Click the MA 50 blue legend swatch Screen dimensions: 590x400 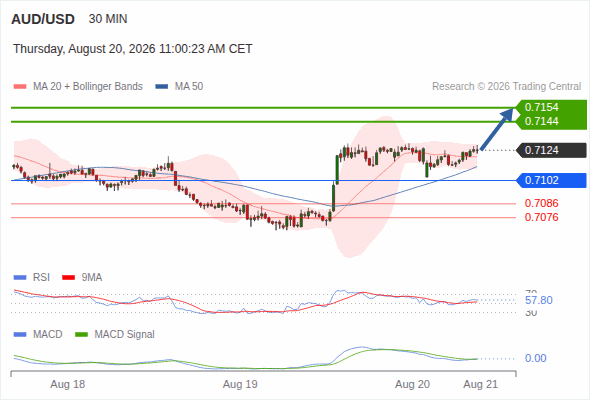coord(162,87)
